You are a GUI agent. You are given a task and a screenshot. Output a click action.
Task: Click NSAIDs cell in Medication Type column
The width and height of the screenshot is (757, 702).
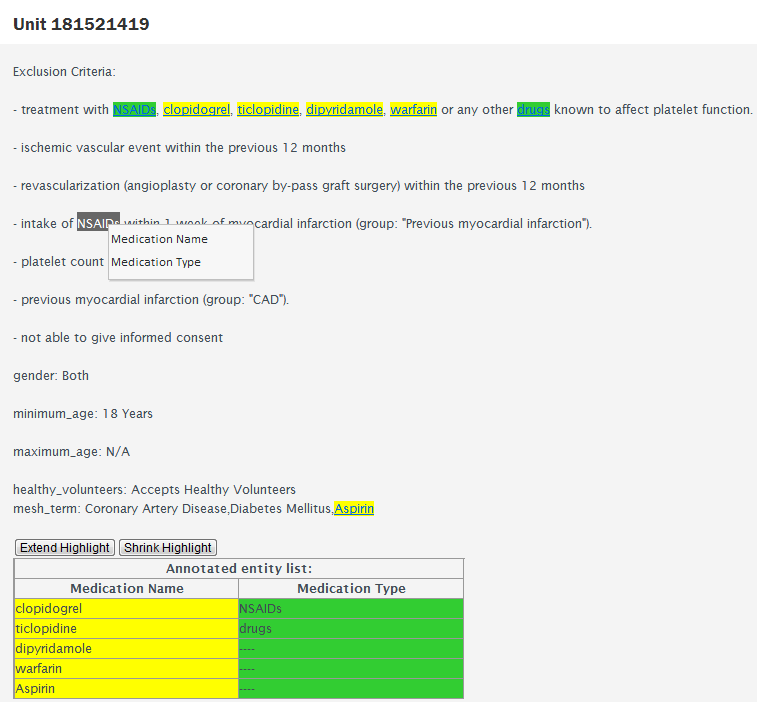pos(351,609)
